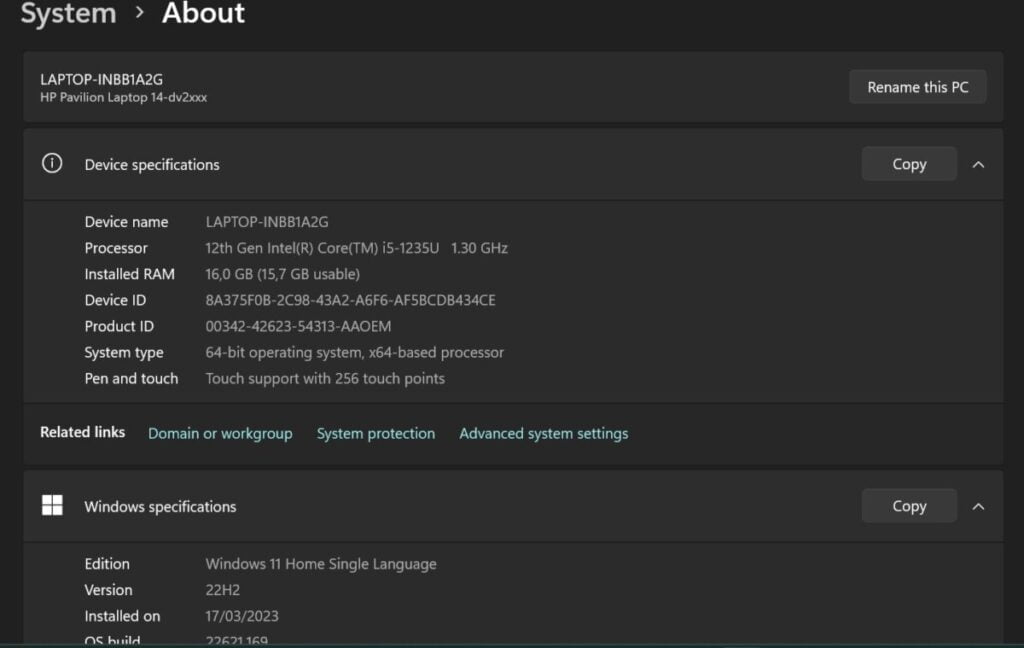Click the Version value 22H2

click(224, 589)
